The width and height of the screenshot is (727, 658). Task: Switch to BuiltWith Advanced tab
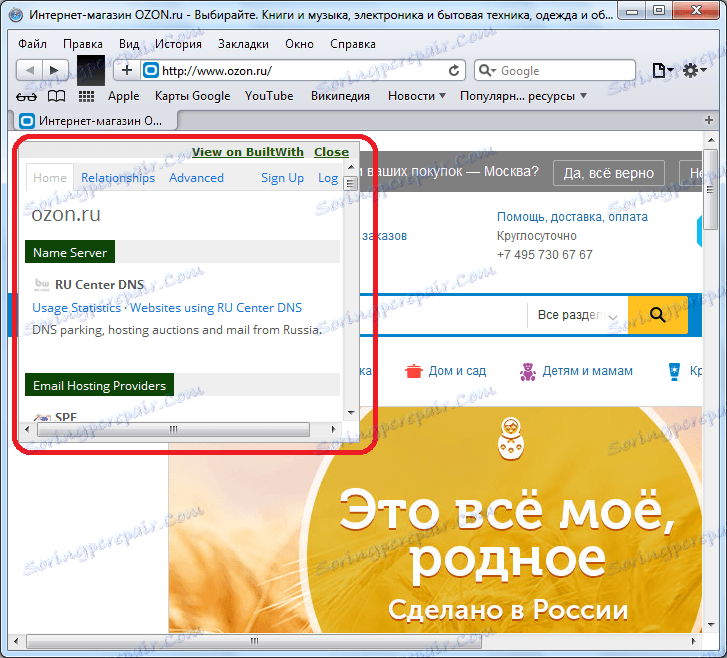(196, 178)
